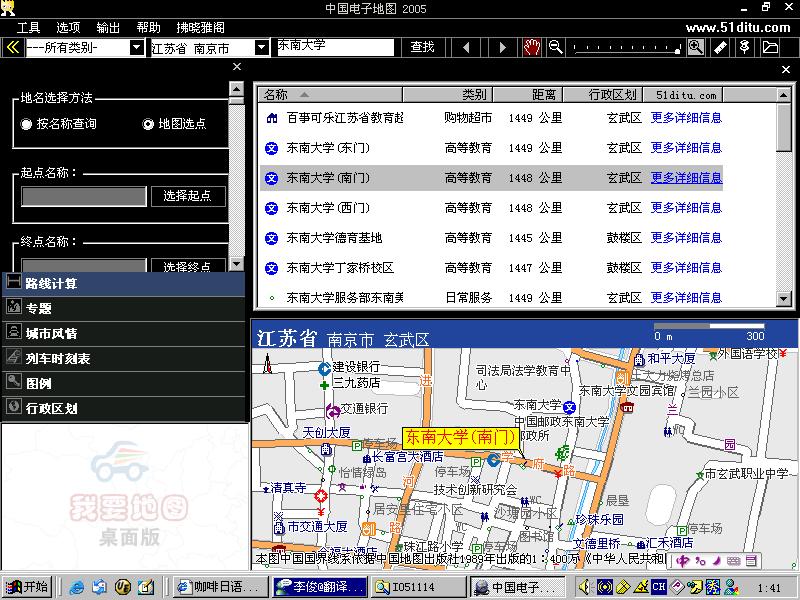Click the zoom out magnifier icon

point(555,47)
